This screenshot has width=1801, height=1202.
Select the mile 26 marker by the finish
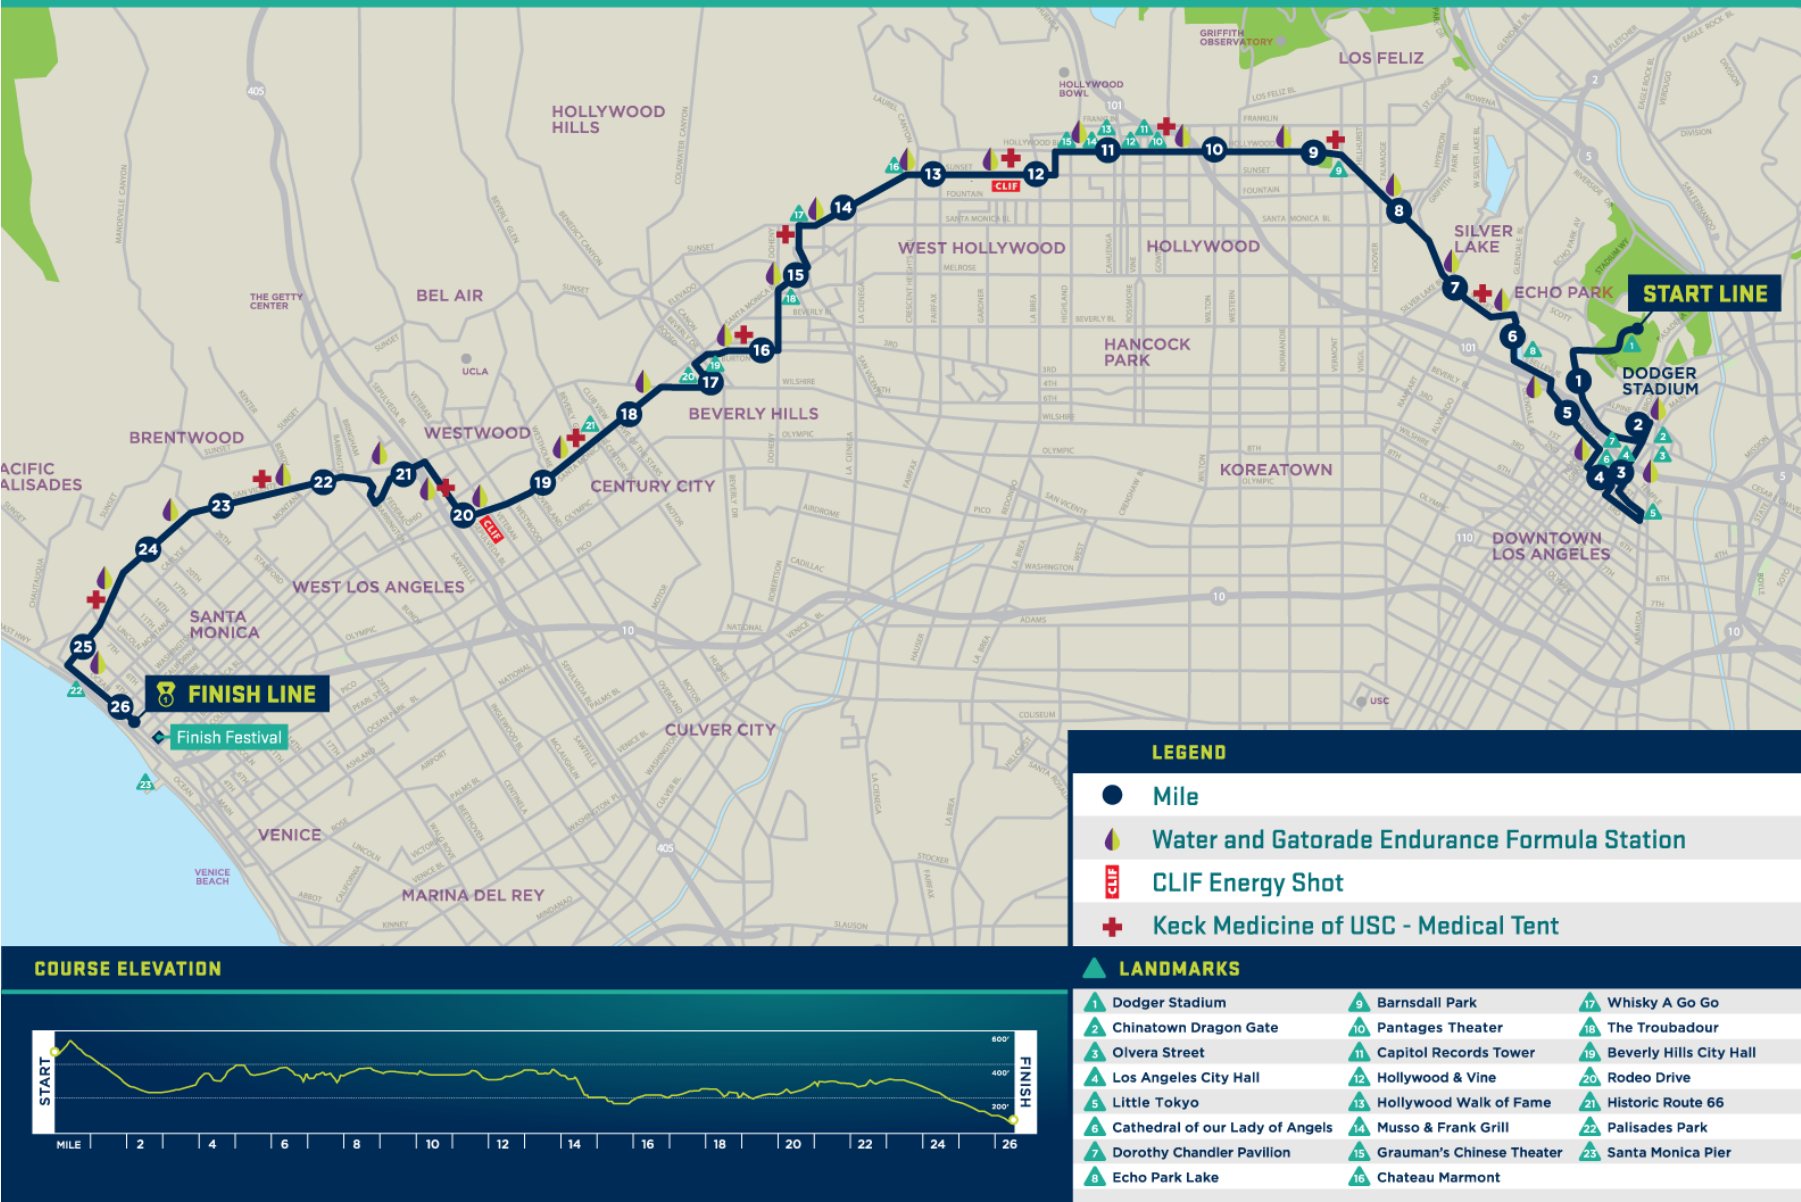click(120, 707)
